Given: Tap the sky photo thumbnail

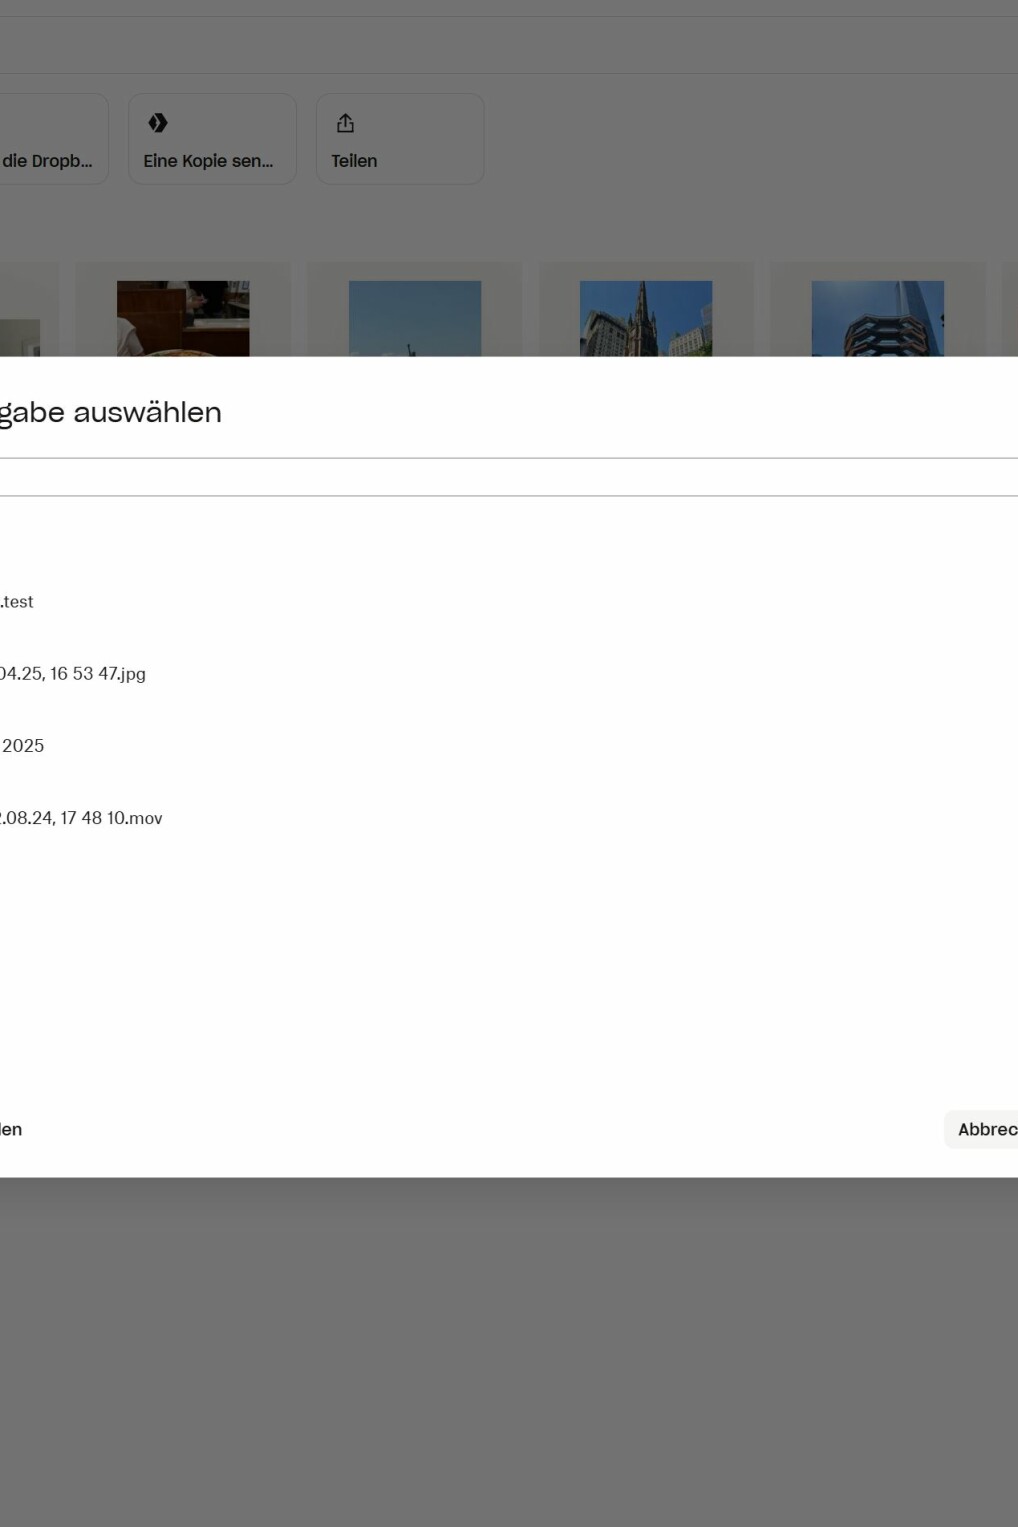Looking at the screenshot, I should point(413,310).
